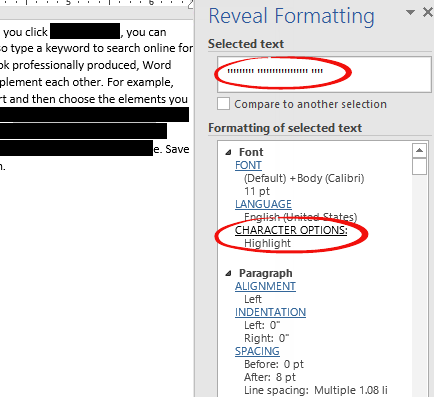Viewport: 434px width, 397px height.
Task: Click inside the Selected text sample box
Action: pyautogui.click(x=324, y=74)
